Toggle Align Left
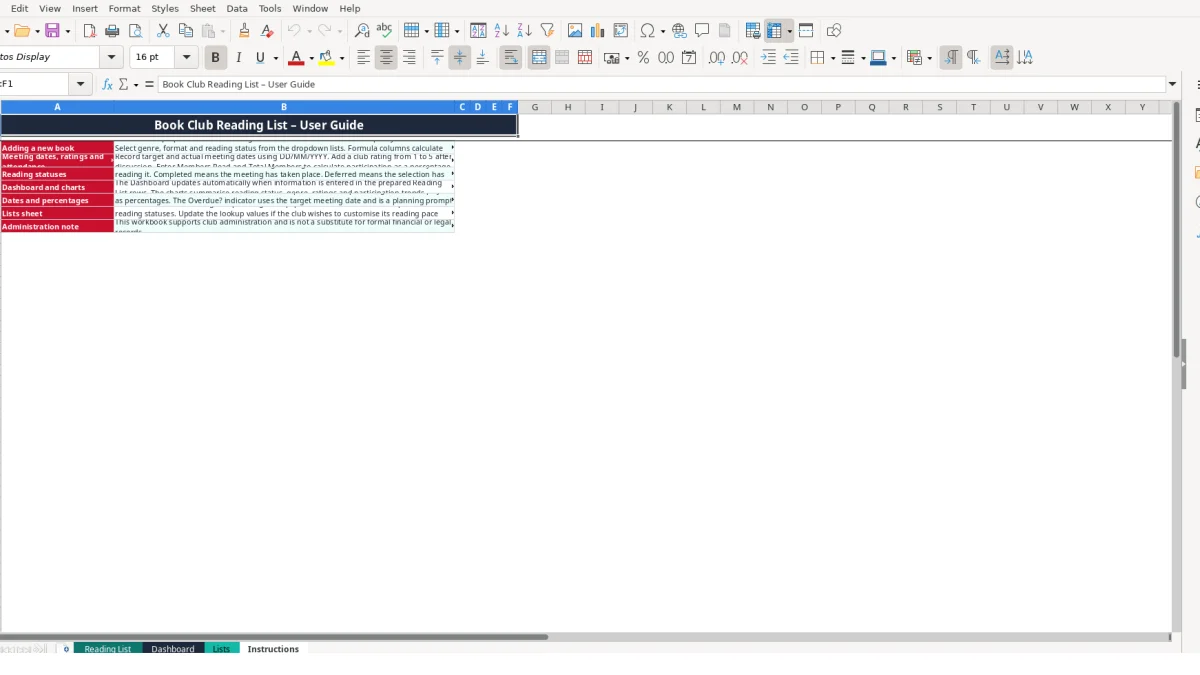 (363, 58)
